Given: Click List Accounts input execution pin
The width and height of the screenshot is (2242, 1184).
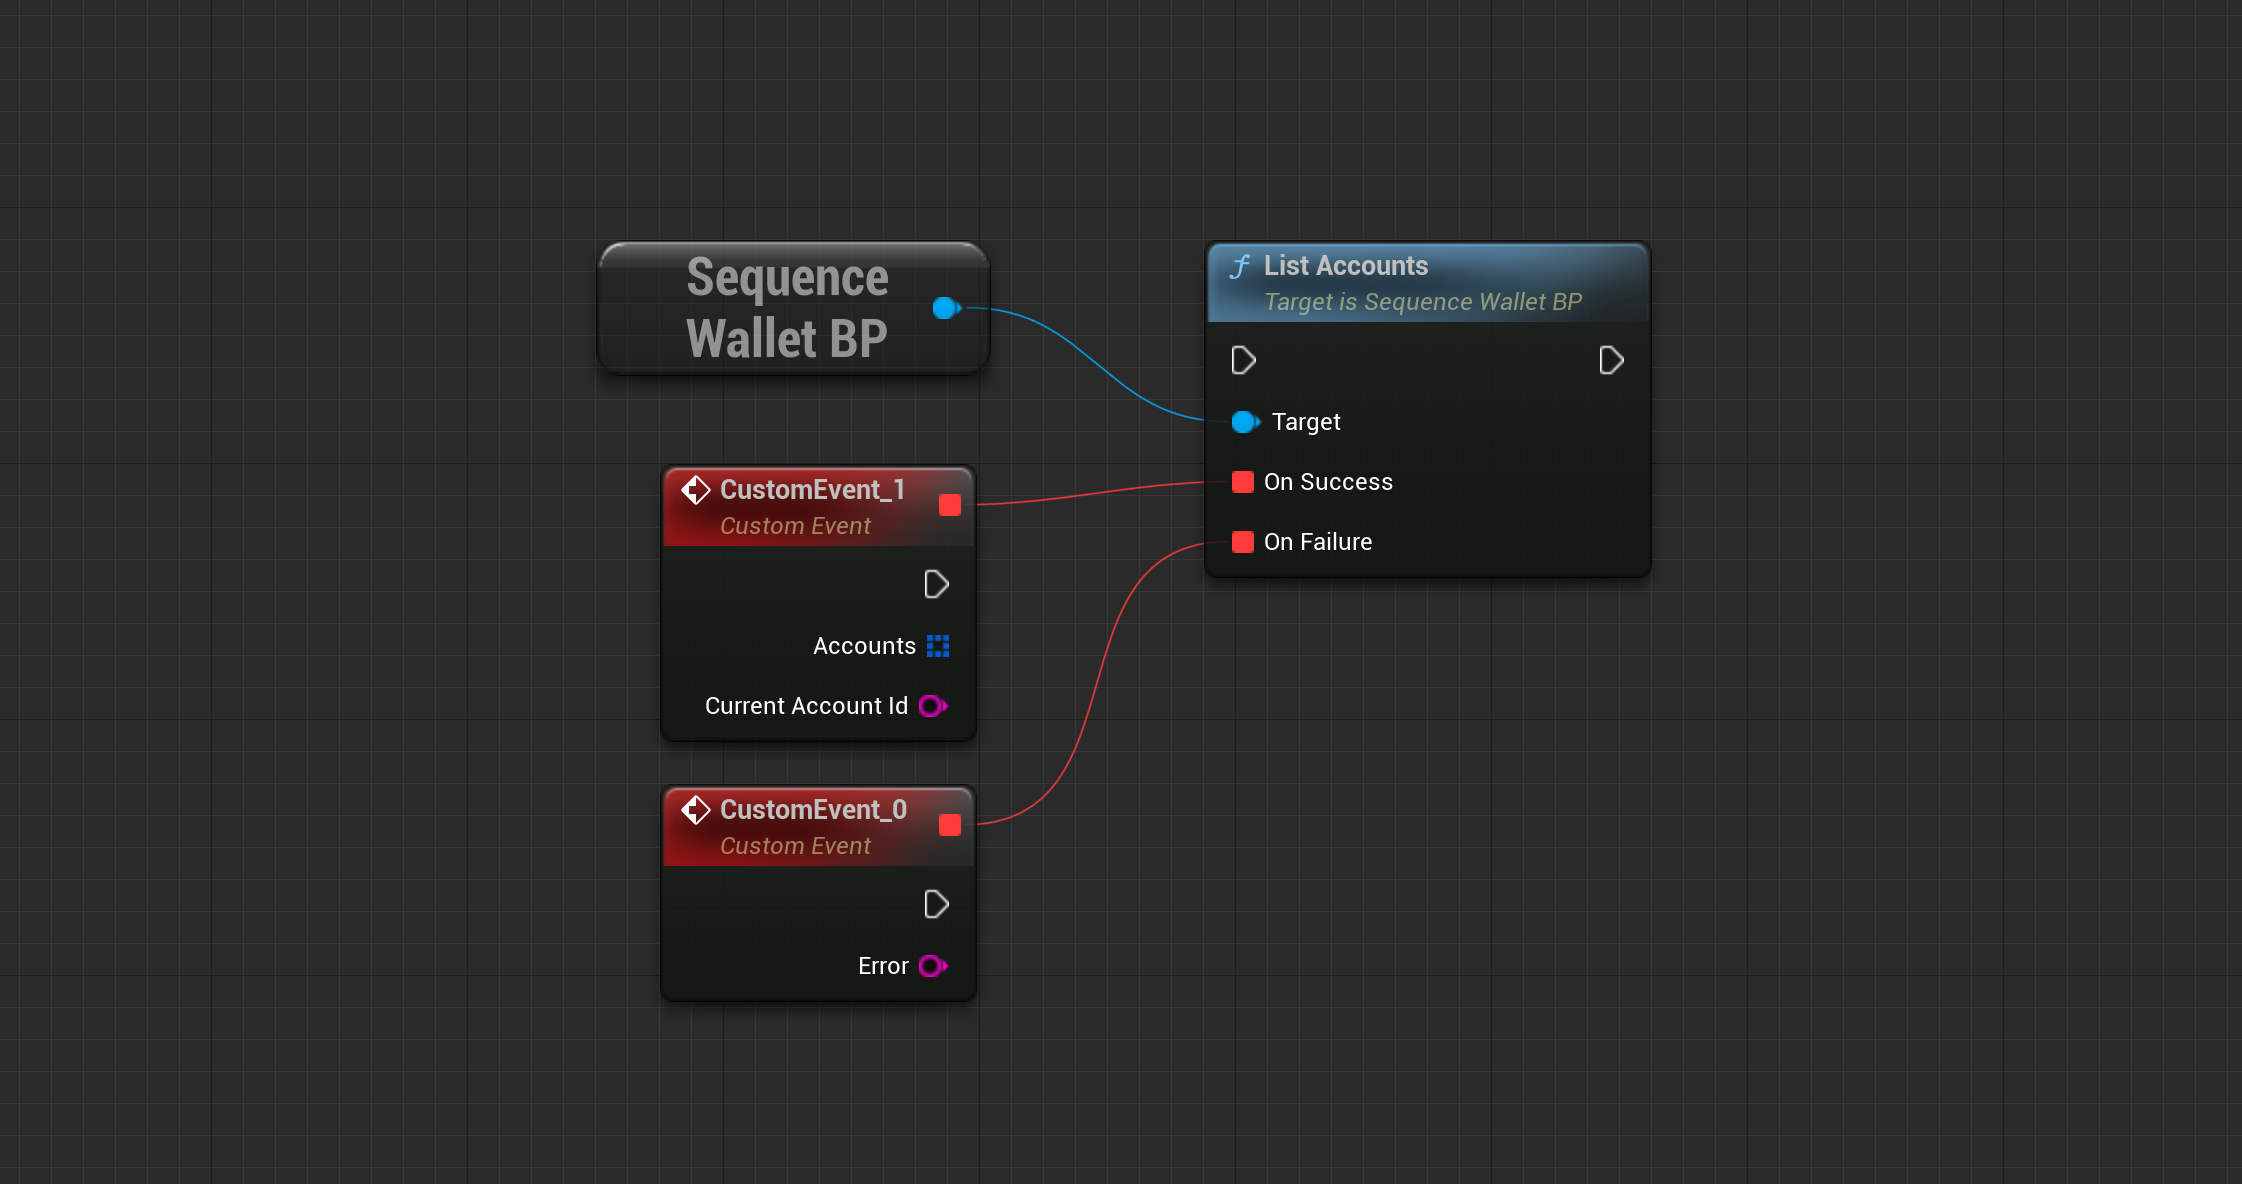Looking at the screenshot, I should [x=1243, y=360].
